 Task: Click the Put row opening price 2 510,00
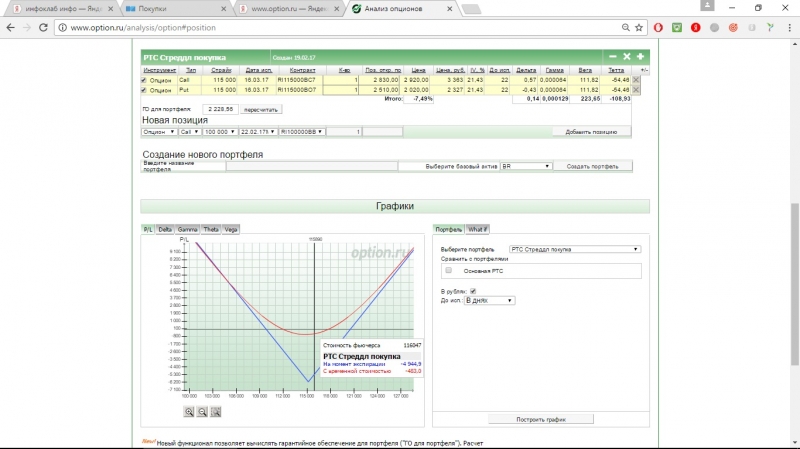[x=381, y=90]
